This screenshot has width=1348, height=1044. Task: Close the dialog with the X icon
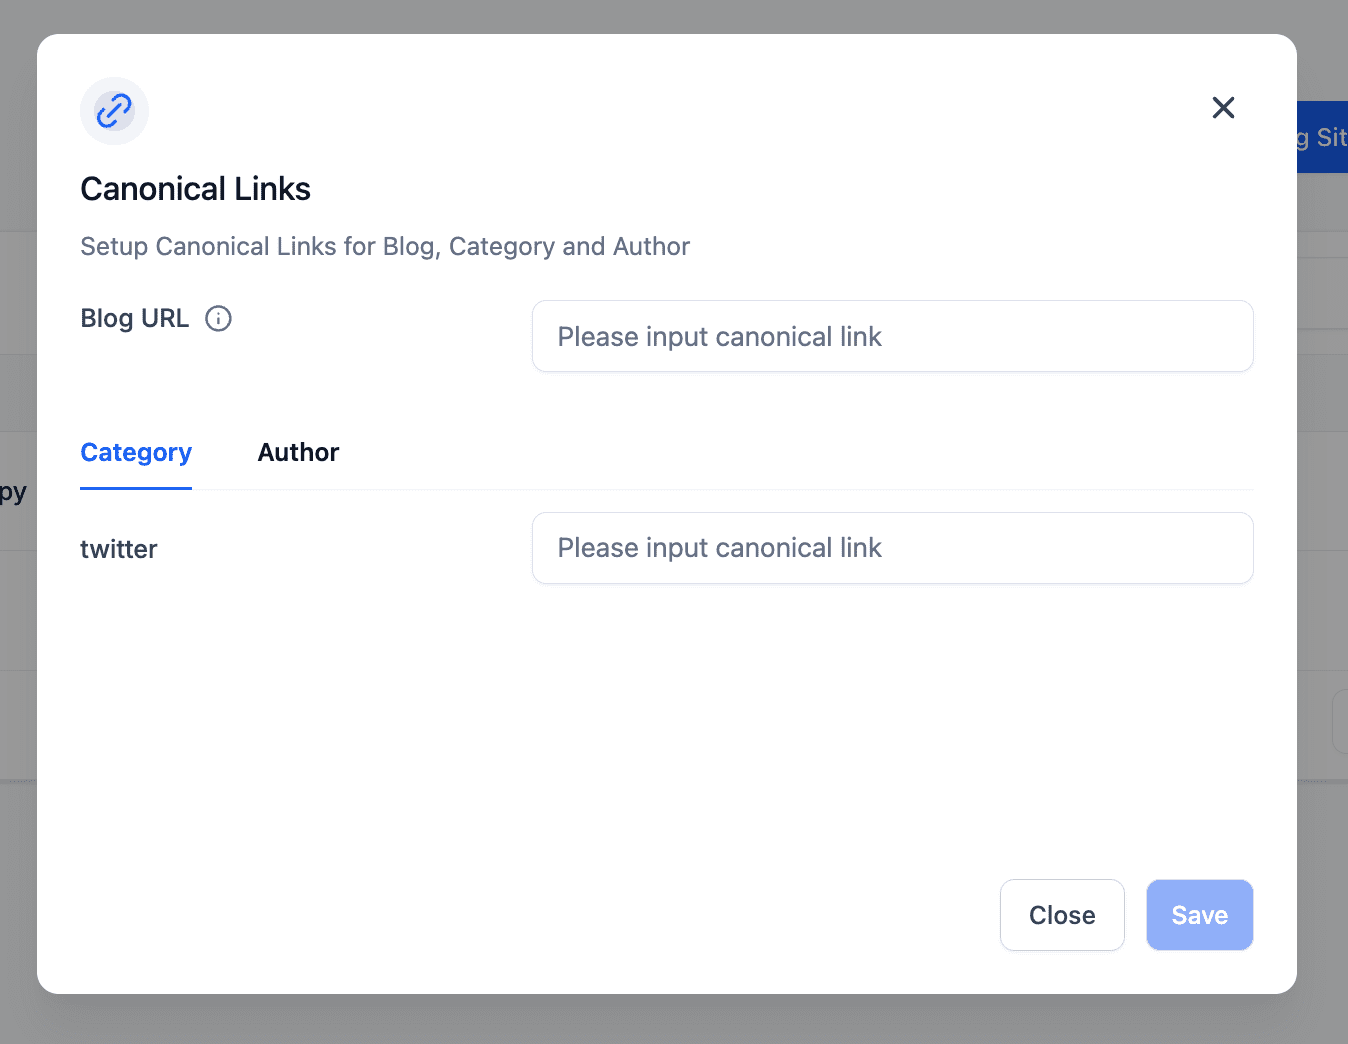tap(1223, 108)
